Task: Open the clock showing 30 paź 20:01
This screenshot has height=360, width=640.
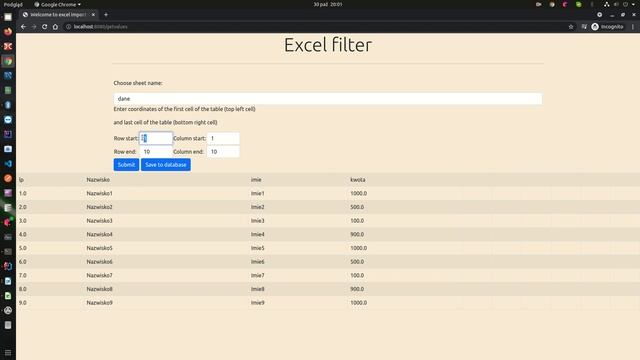Action: 328,4
